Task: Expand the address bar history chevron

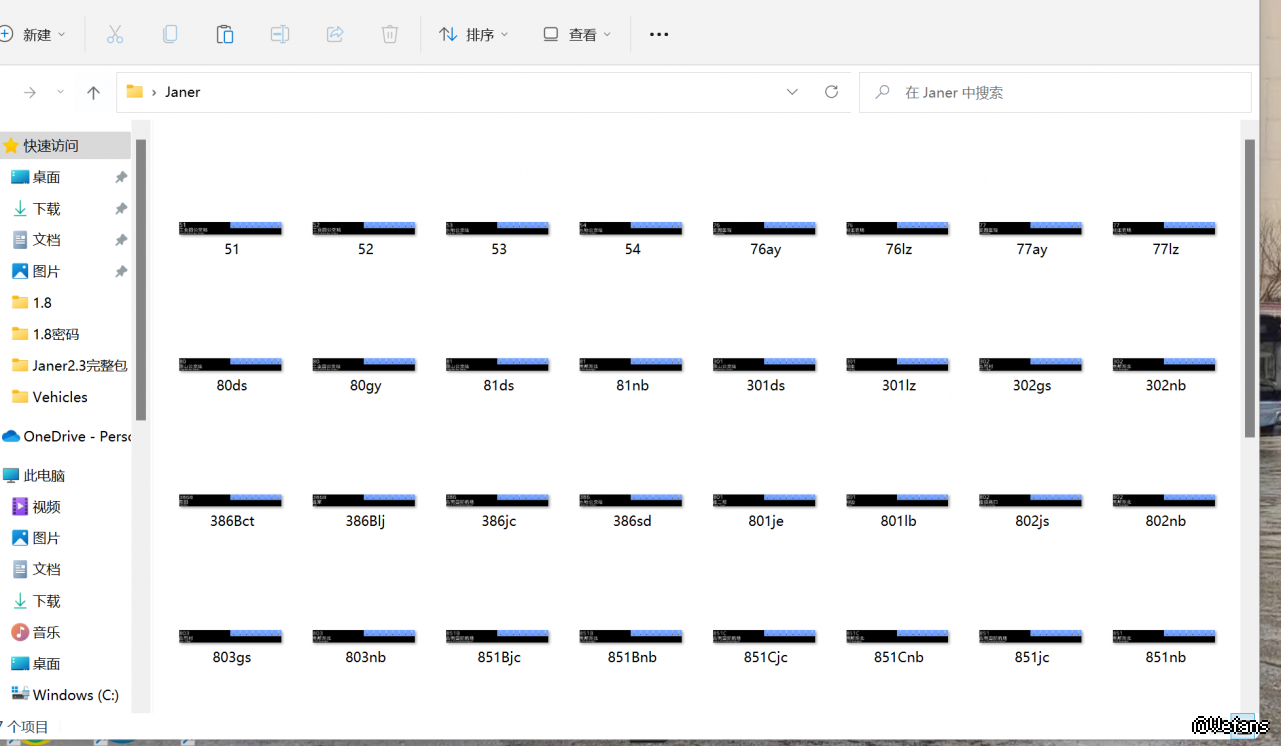Action: pyautogui.click(x=792, y=92)
